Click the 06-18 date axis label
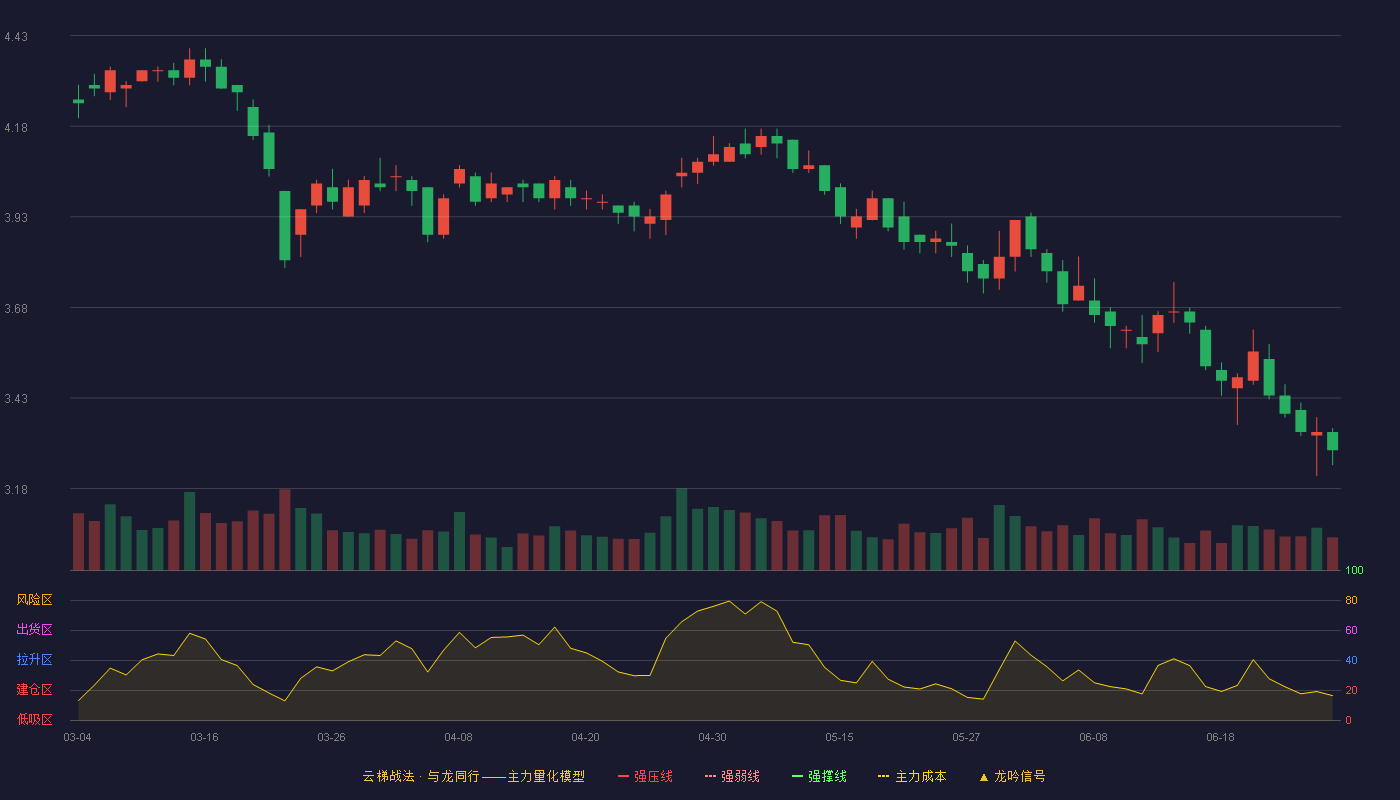 coord(1220,737)
